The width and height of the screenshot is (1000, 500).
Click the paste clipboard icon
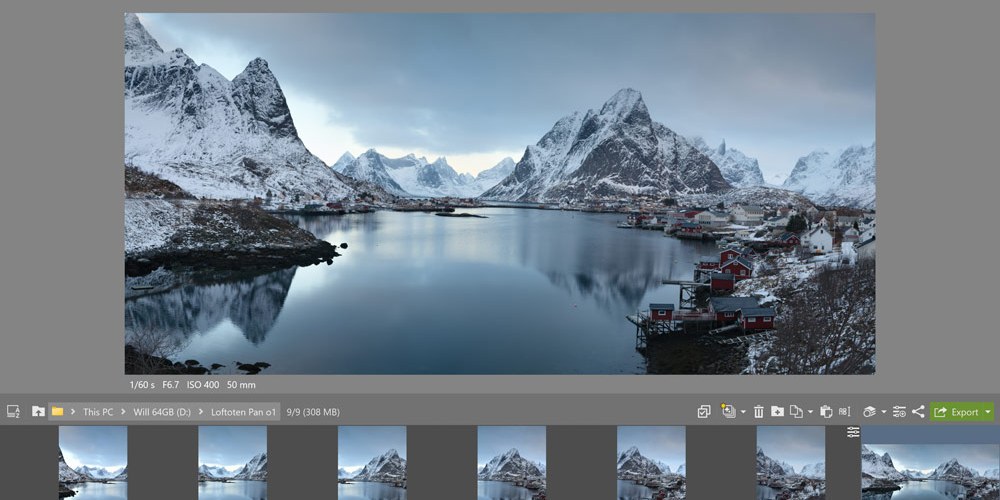click(826, 412)
